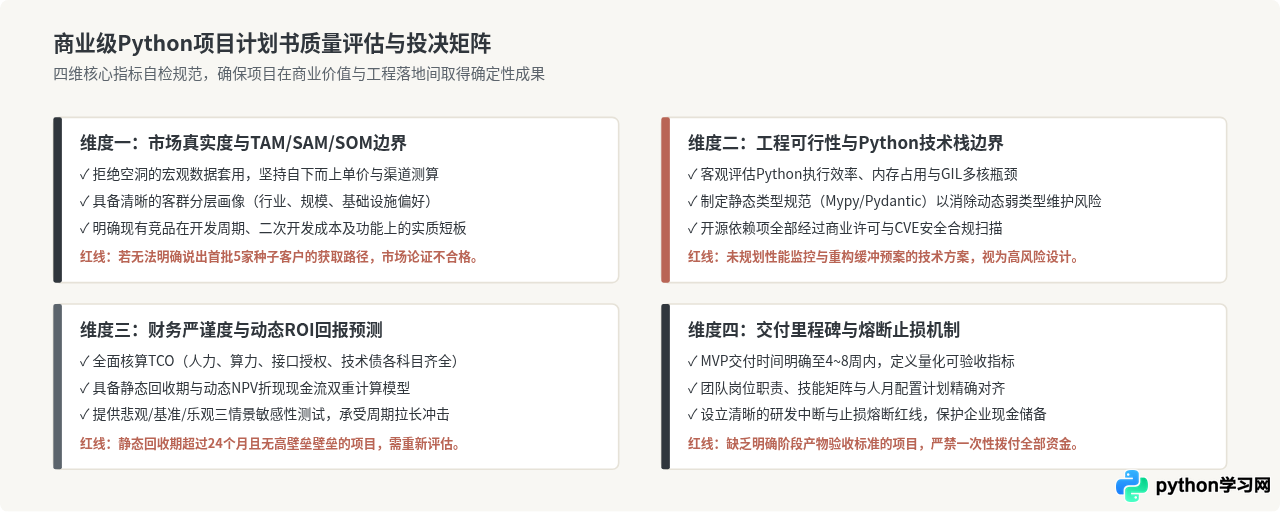Click red line about 缺乏明确阶段产物验收标准
The height and width of the screenshot is (512, 1280).
point(885,443)
